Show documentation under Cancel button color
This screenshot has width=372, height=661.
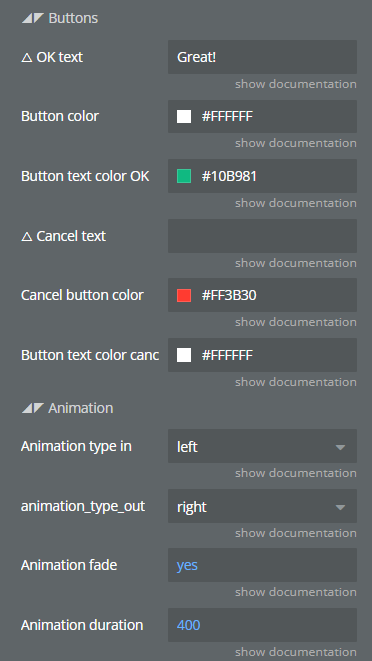[296, 322]
